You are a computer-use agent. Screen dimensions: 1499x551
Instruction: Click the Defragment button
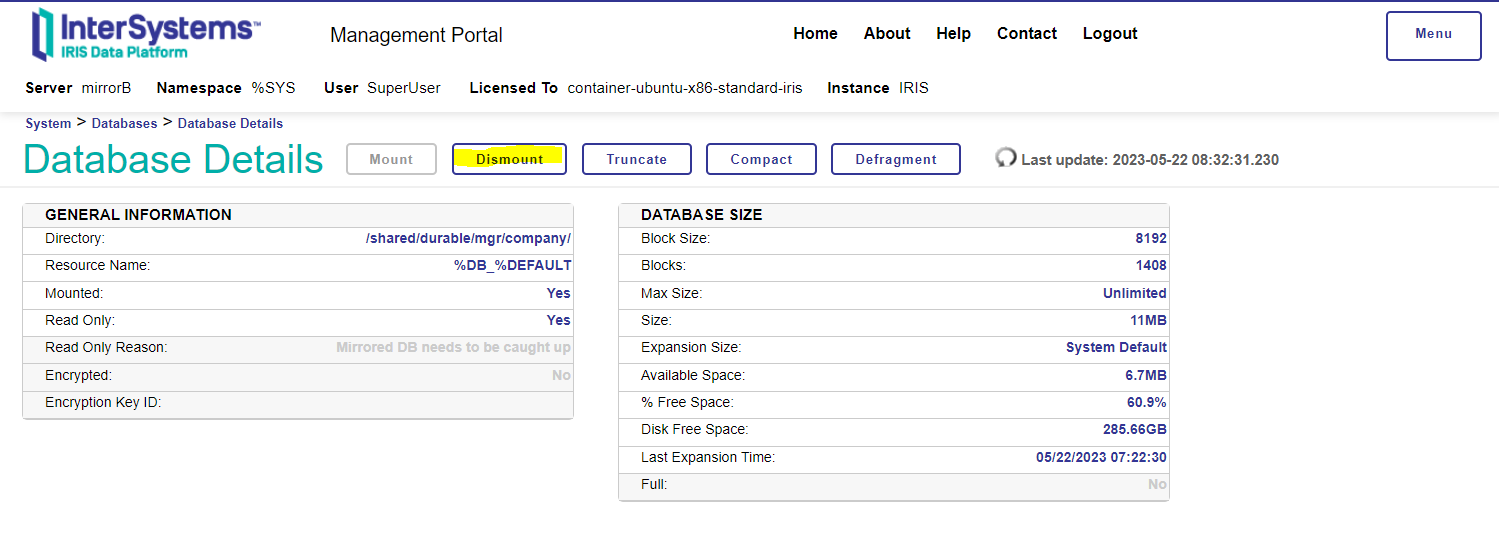pyautogui.click(x=895, y=159)
